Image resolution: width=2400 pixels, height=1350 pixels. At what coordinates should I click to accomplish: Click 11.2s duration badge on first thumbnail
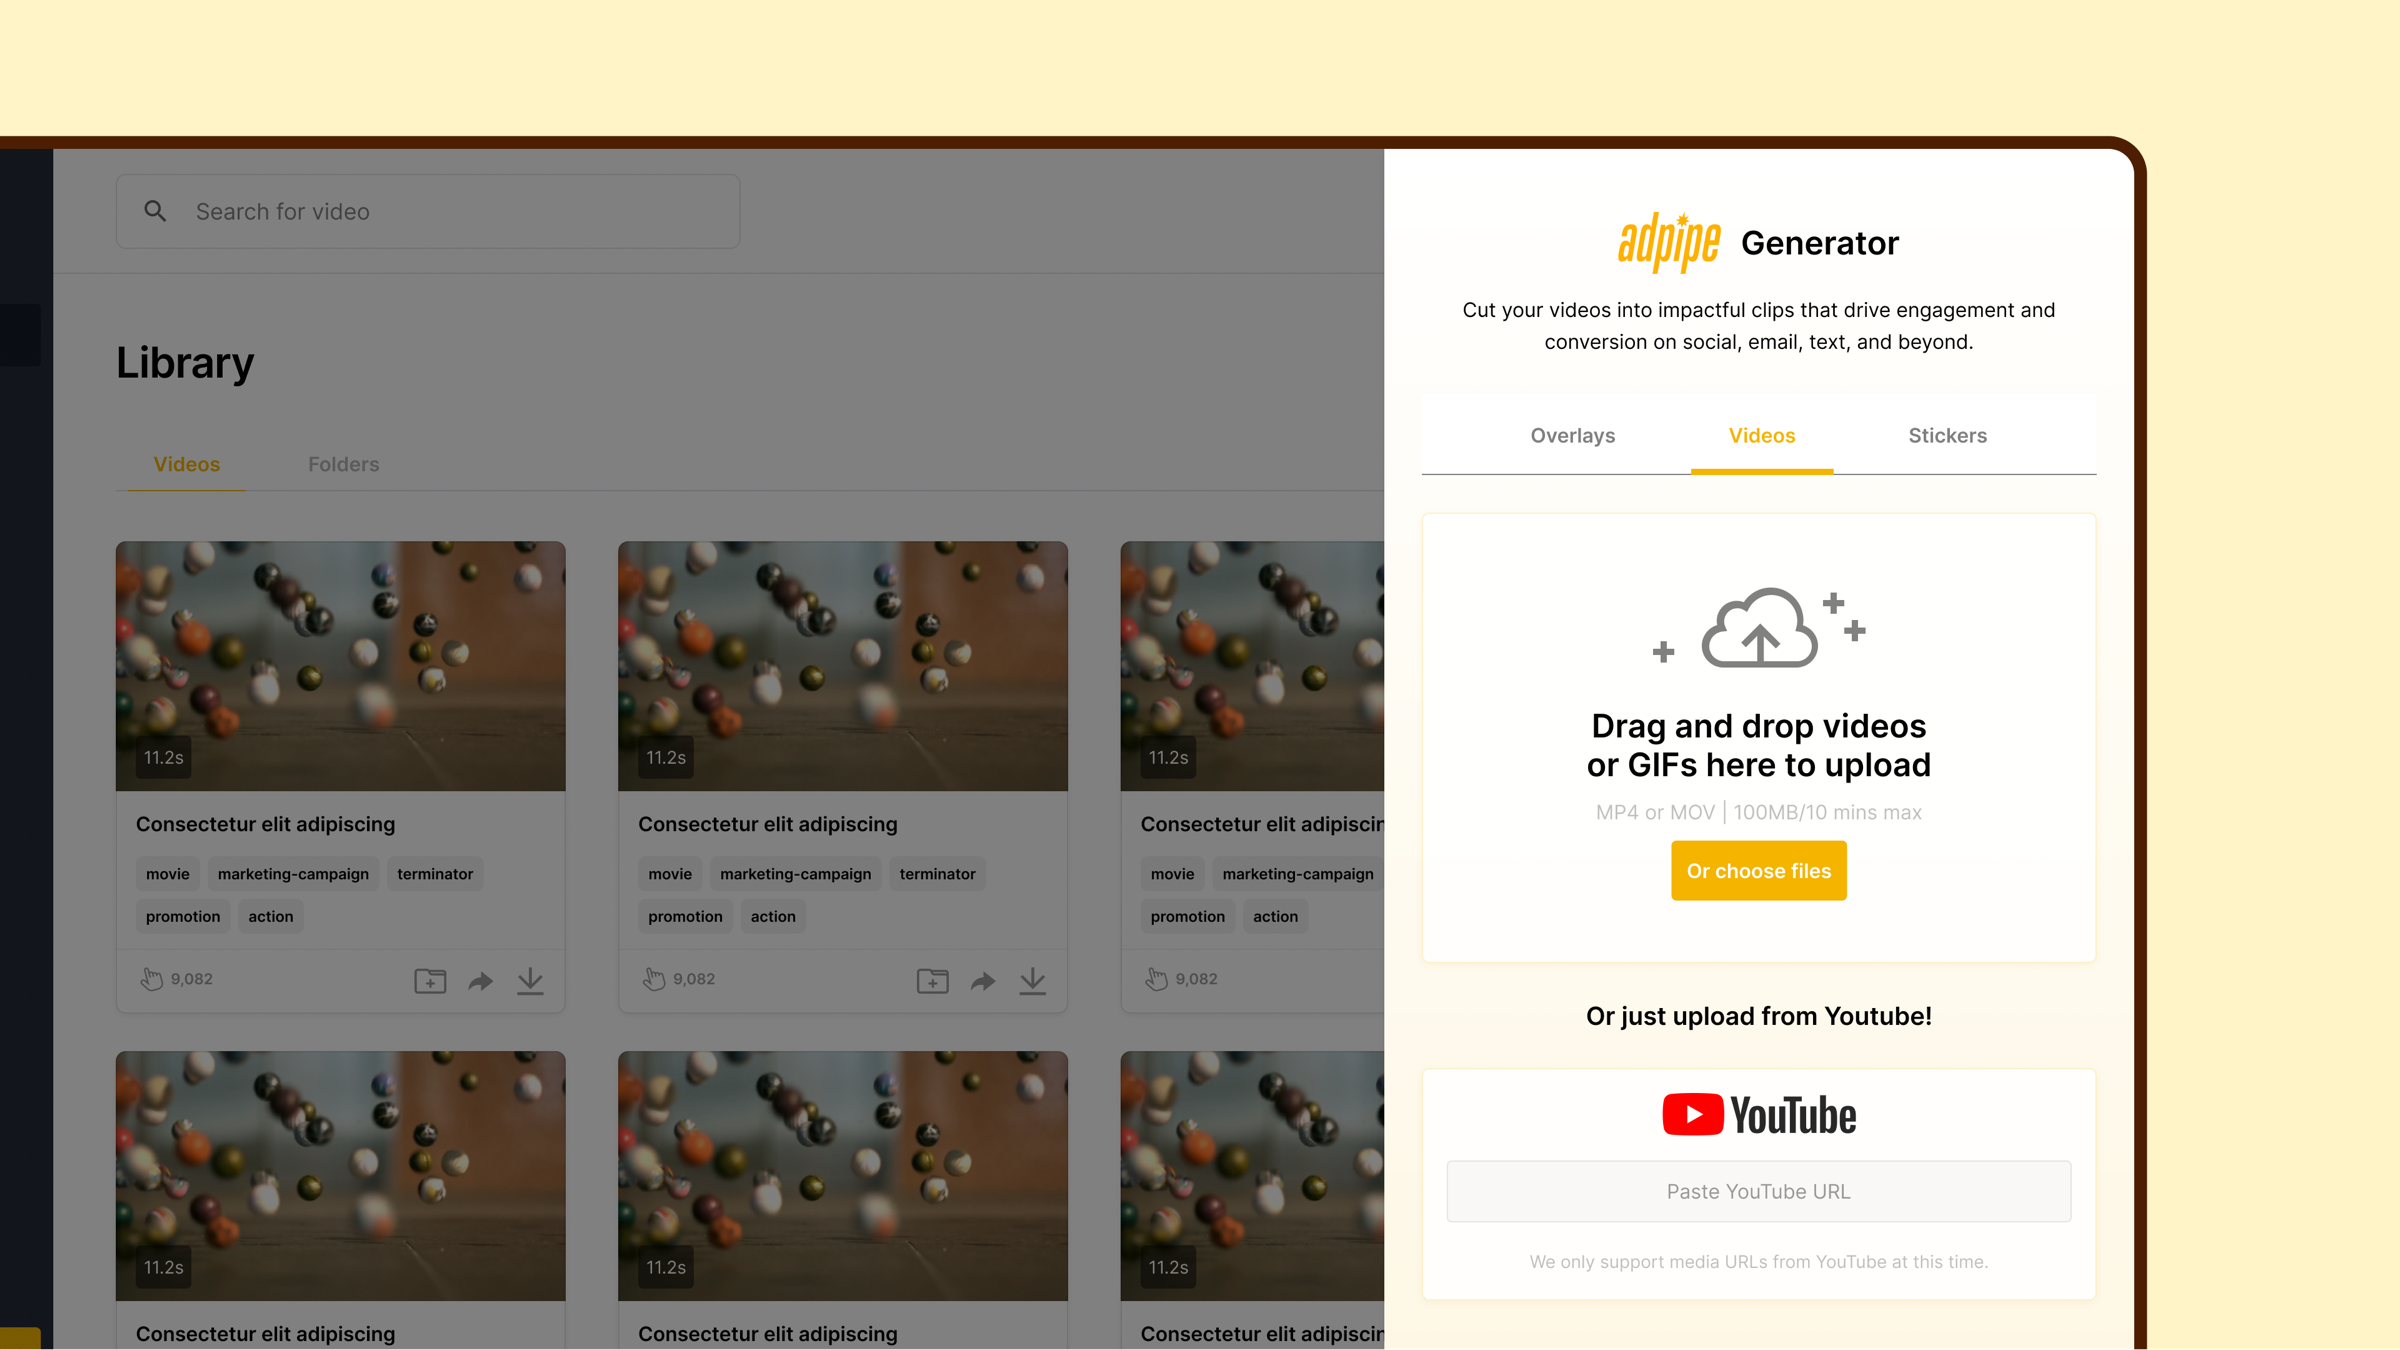(164, 757)
